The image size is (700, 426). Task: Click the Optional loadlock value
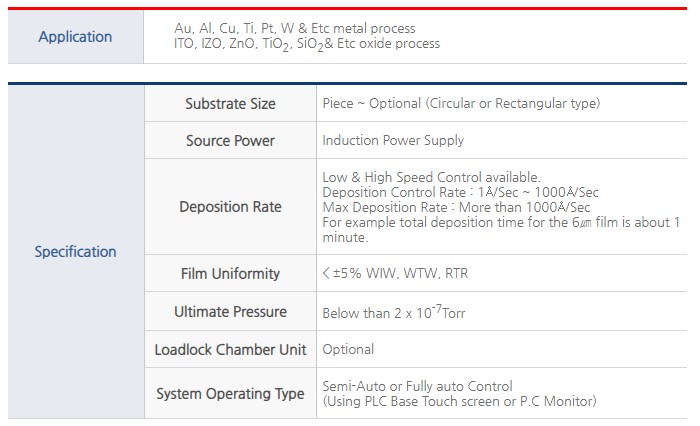348,350
